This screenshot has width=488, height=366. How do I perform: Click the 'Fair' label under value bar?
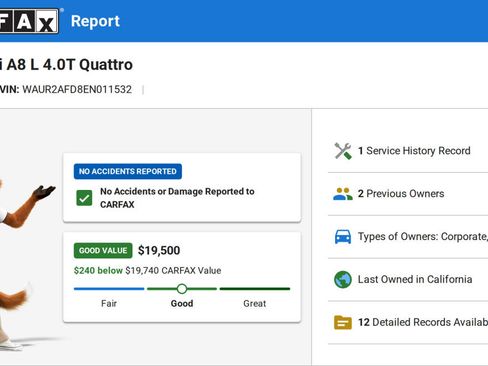109,304
